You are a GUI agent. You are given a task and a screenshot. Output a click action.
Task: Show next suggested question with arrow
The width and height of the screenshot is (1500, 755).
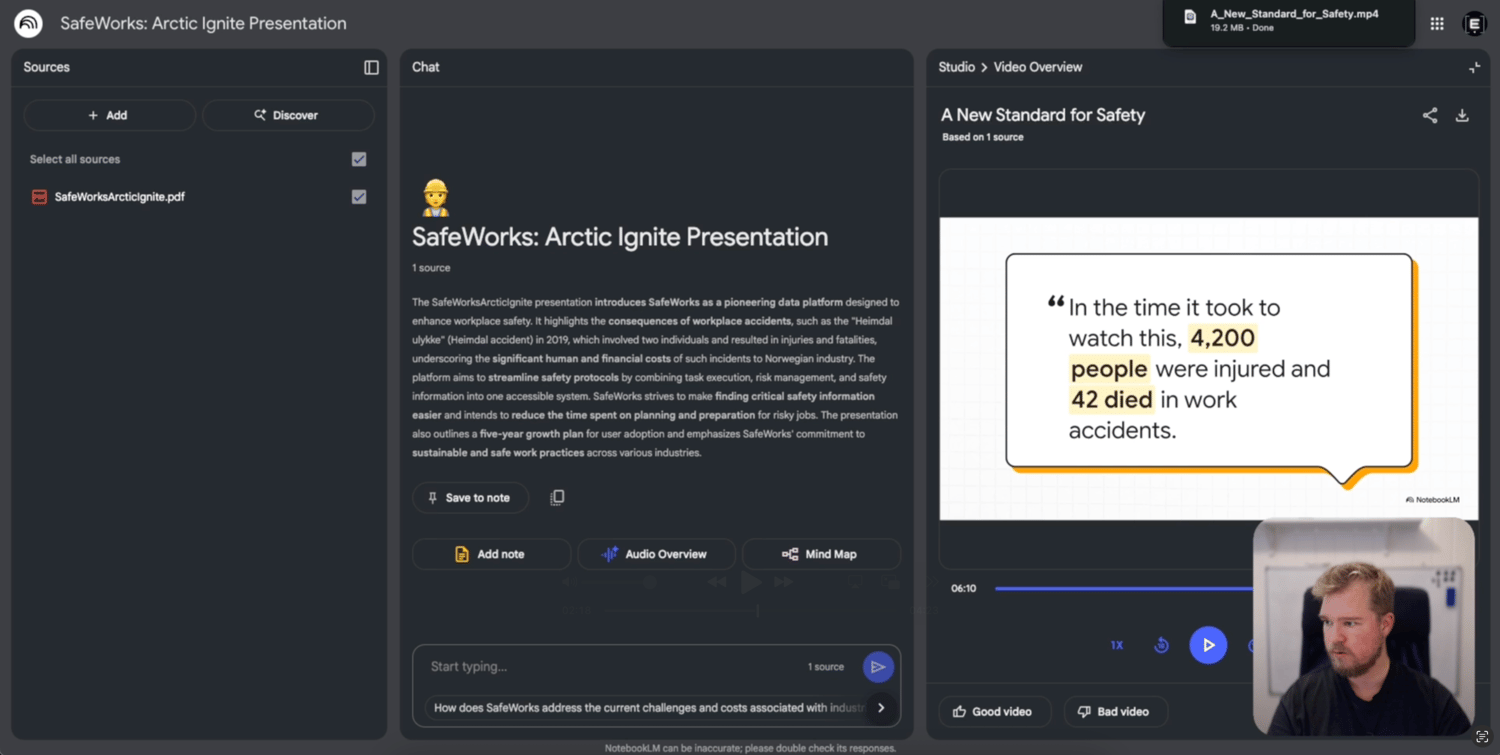(881, 708)
